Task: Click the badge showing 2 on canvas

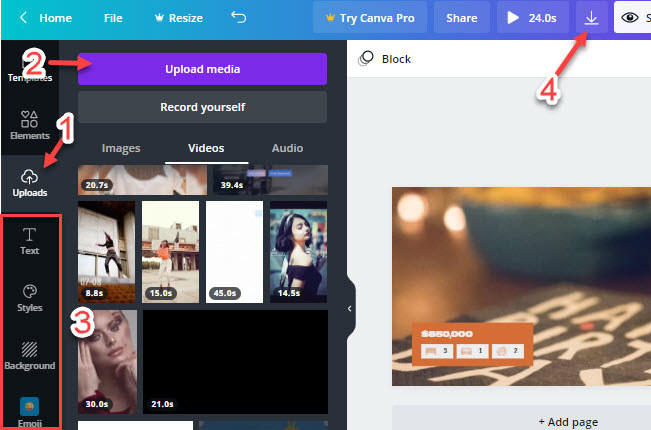Action: pyautogui.click(x=507, y=351)
